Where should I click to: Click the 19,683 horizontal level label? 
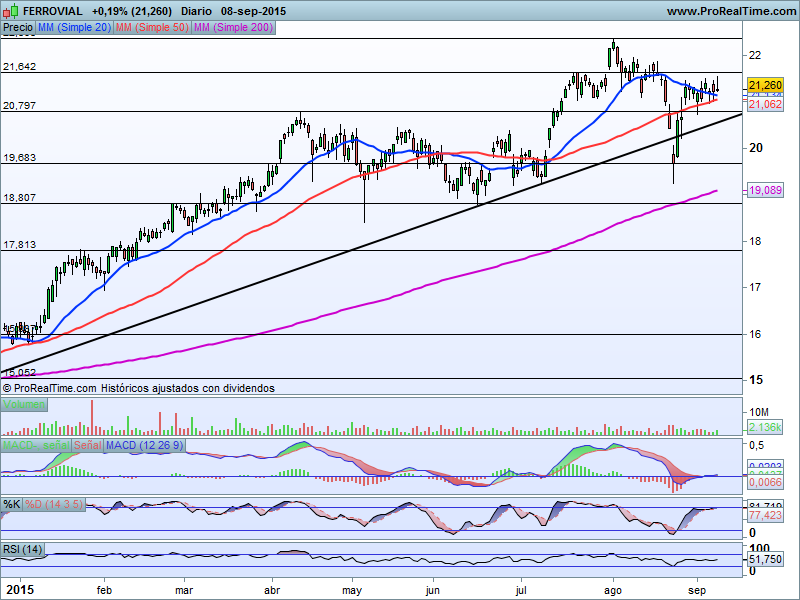coord(19,158)
